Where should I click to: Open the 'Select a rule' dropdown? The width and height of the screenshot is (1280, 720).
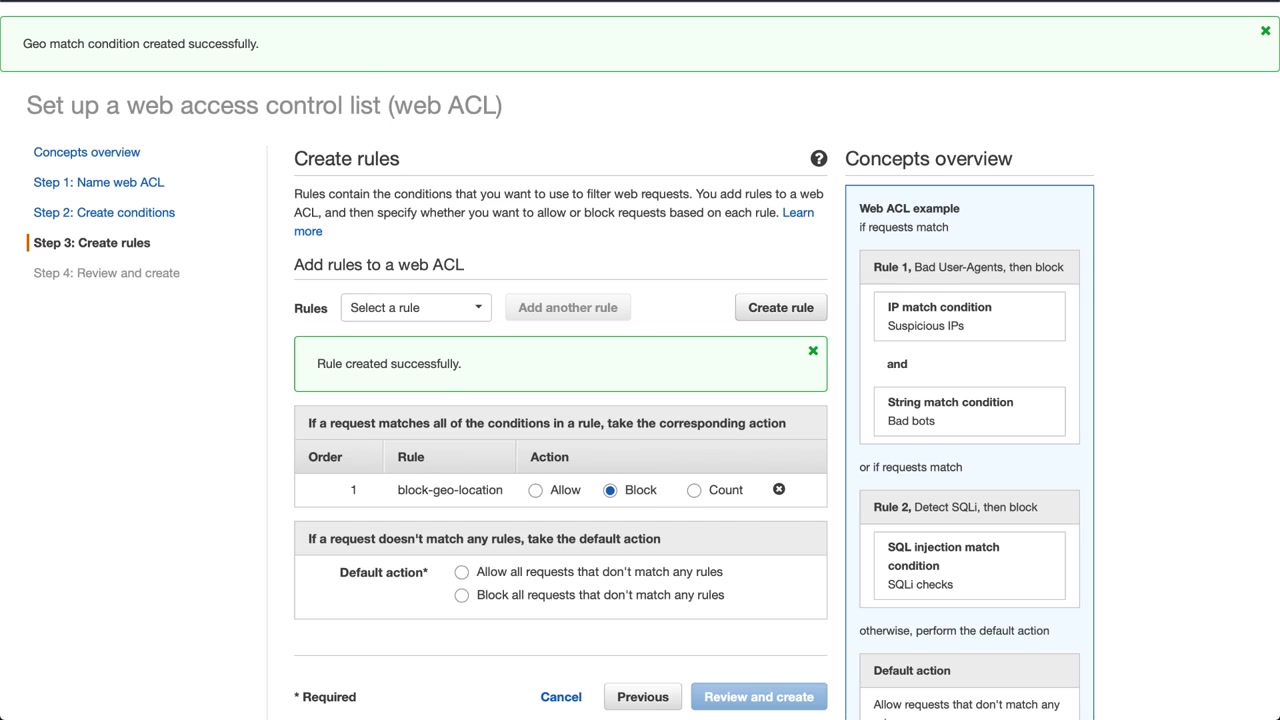(416, 308)
